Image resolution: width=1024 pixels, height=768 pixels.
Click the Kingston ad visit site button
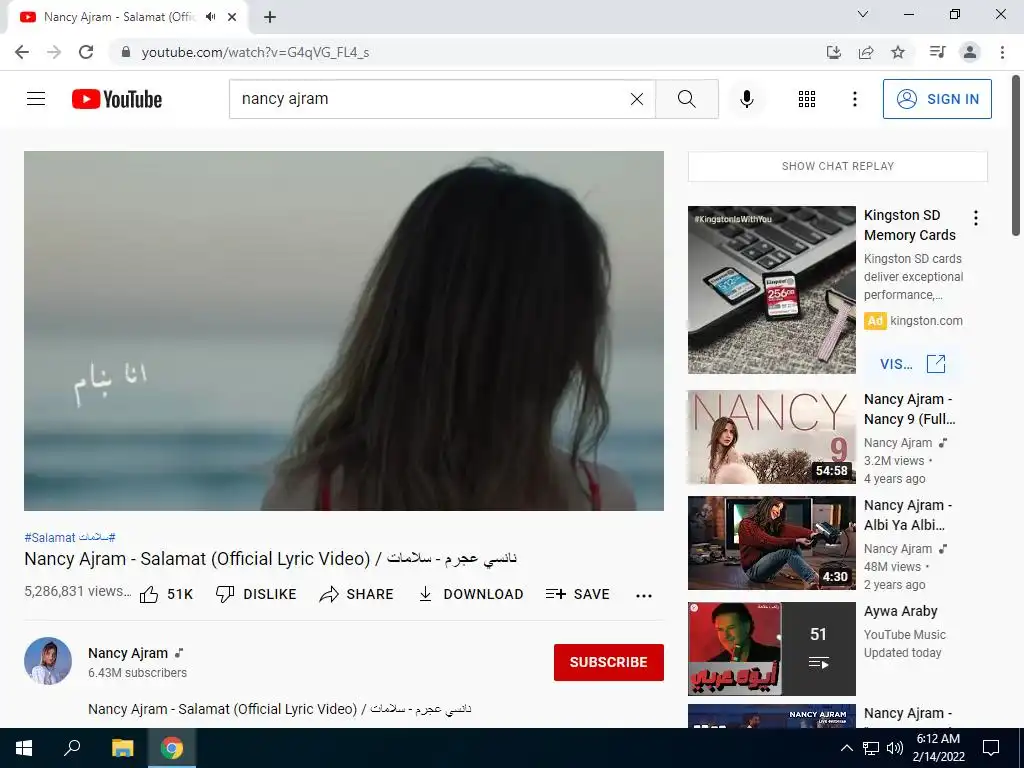tap(912, 364)
